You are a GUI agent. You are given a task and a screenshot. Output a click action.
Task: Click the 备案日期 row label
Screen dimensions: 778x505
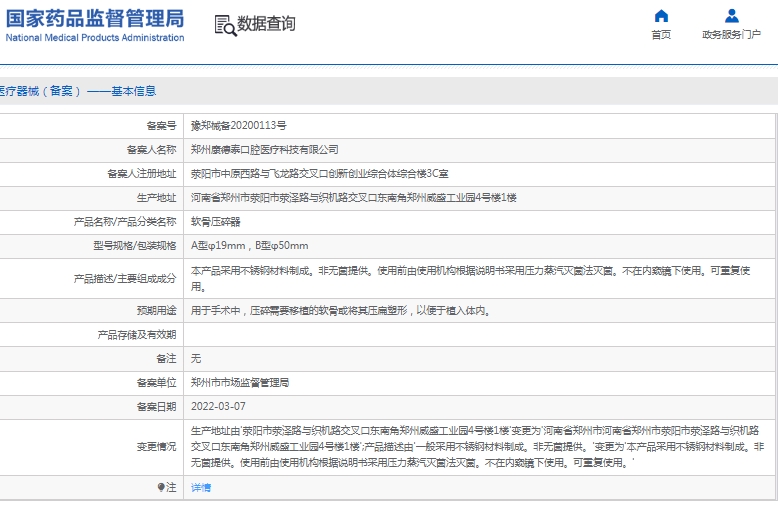click(156, 407)
